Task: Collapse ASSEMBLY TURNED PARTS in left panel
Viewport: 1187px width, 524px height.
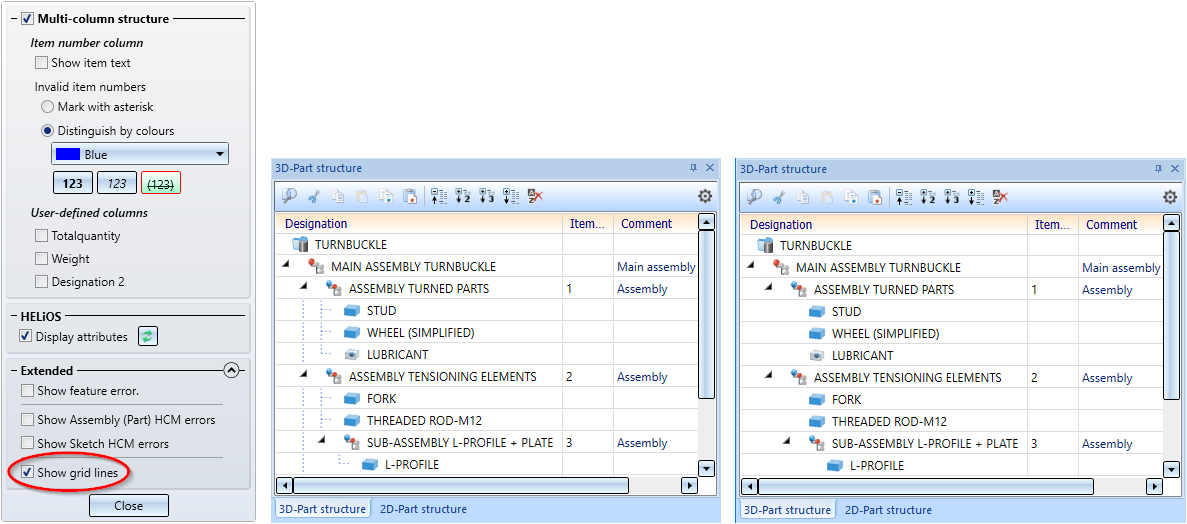Action: [304, 288]
